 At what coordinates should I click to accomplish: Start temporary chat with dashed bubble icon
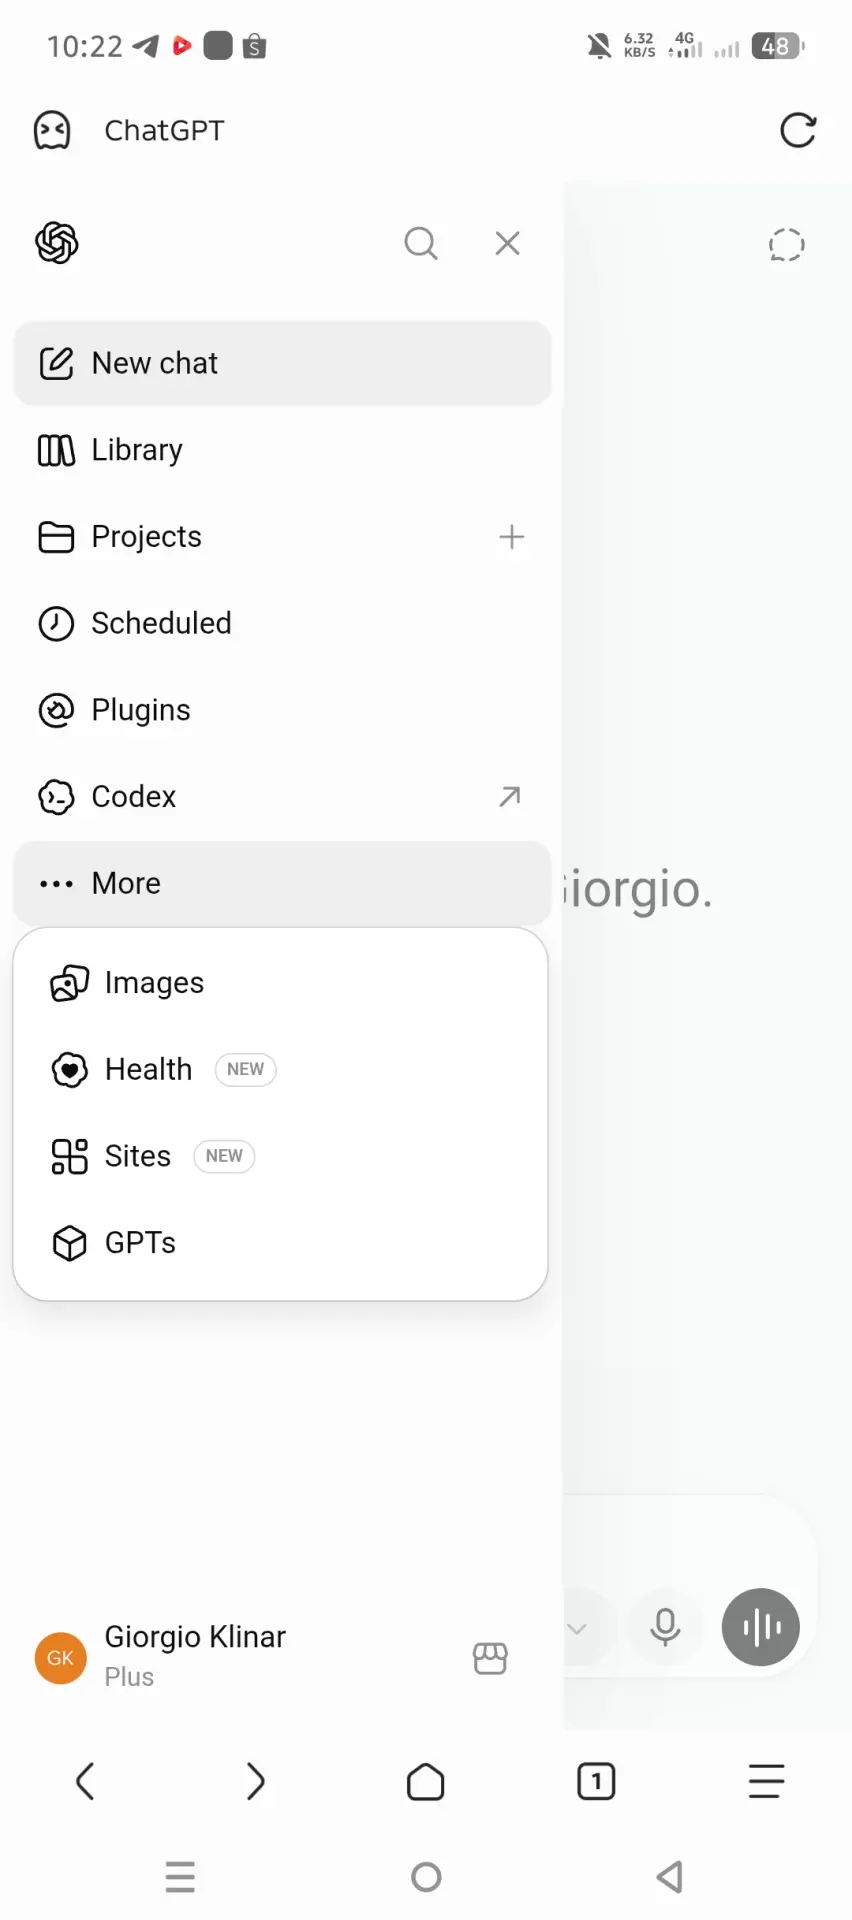point(787,245)
